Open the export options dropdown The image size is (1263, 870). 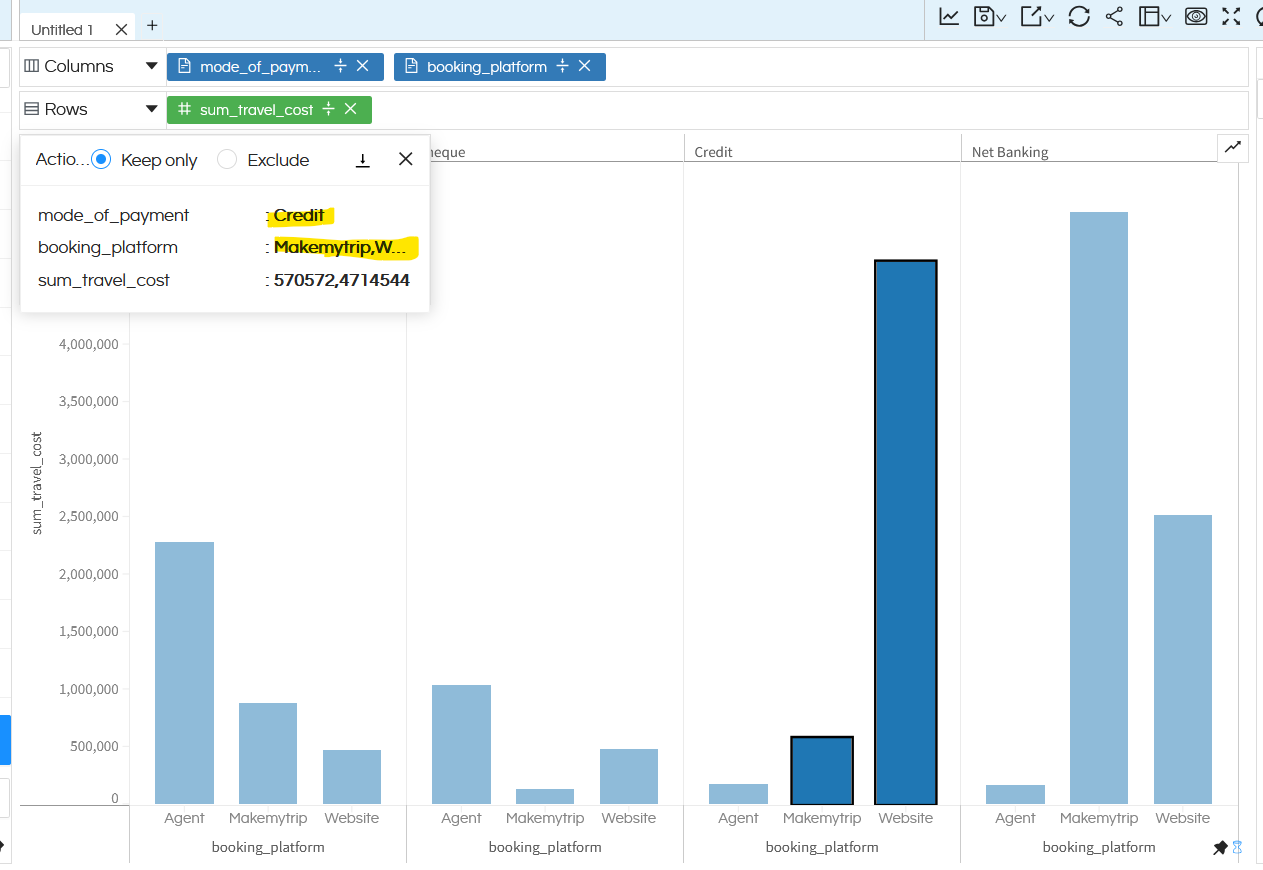click(1037, 16)
